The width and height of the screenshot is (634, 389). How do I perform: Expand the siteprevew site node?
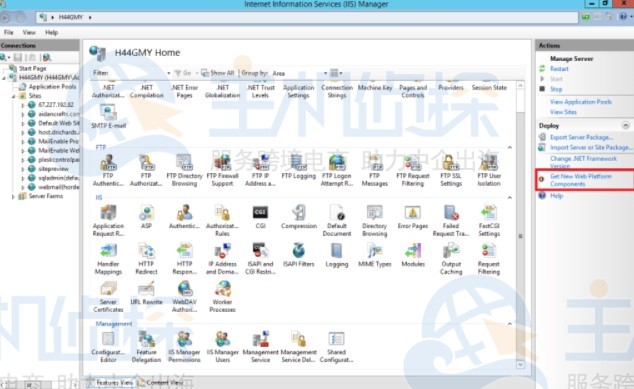[x=23, y=169]
